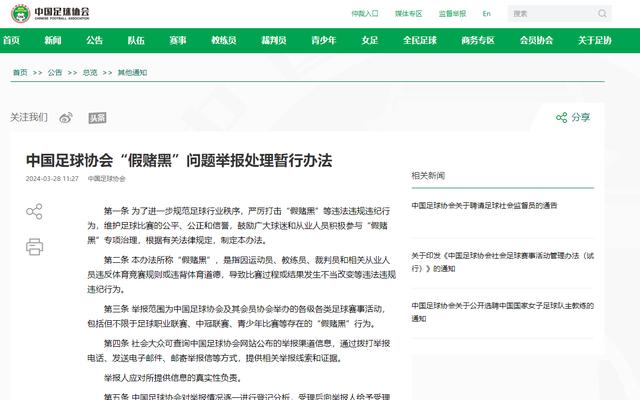Open the 青少年 navigation menu
This screenshot has height=400, width=640.
pos(323,40)
